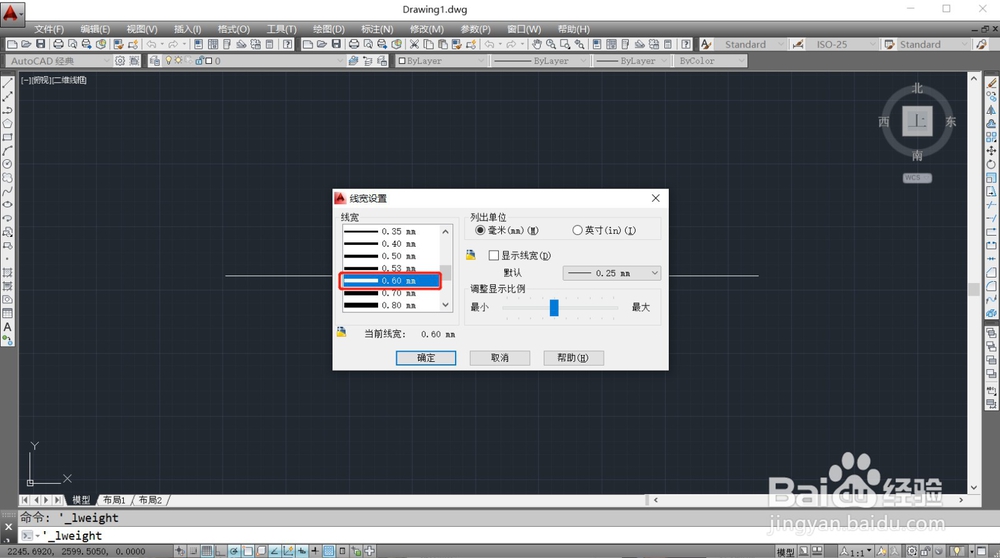The image size is (1000, 558).
Task: Toggle layer 0 freeze sun icon
Action: click(x=178, y=61)
